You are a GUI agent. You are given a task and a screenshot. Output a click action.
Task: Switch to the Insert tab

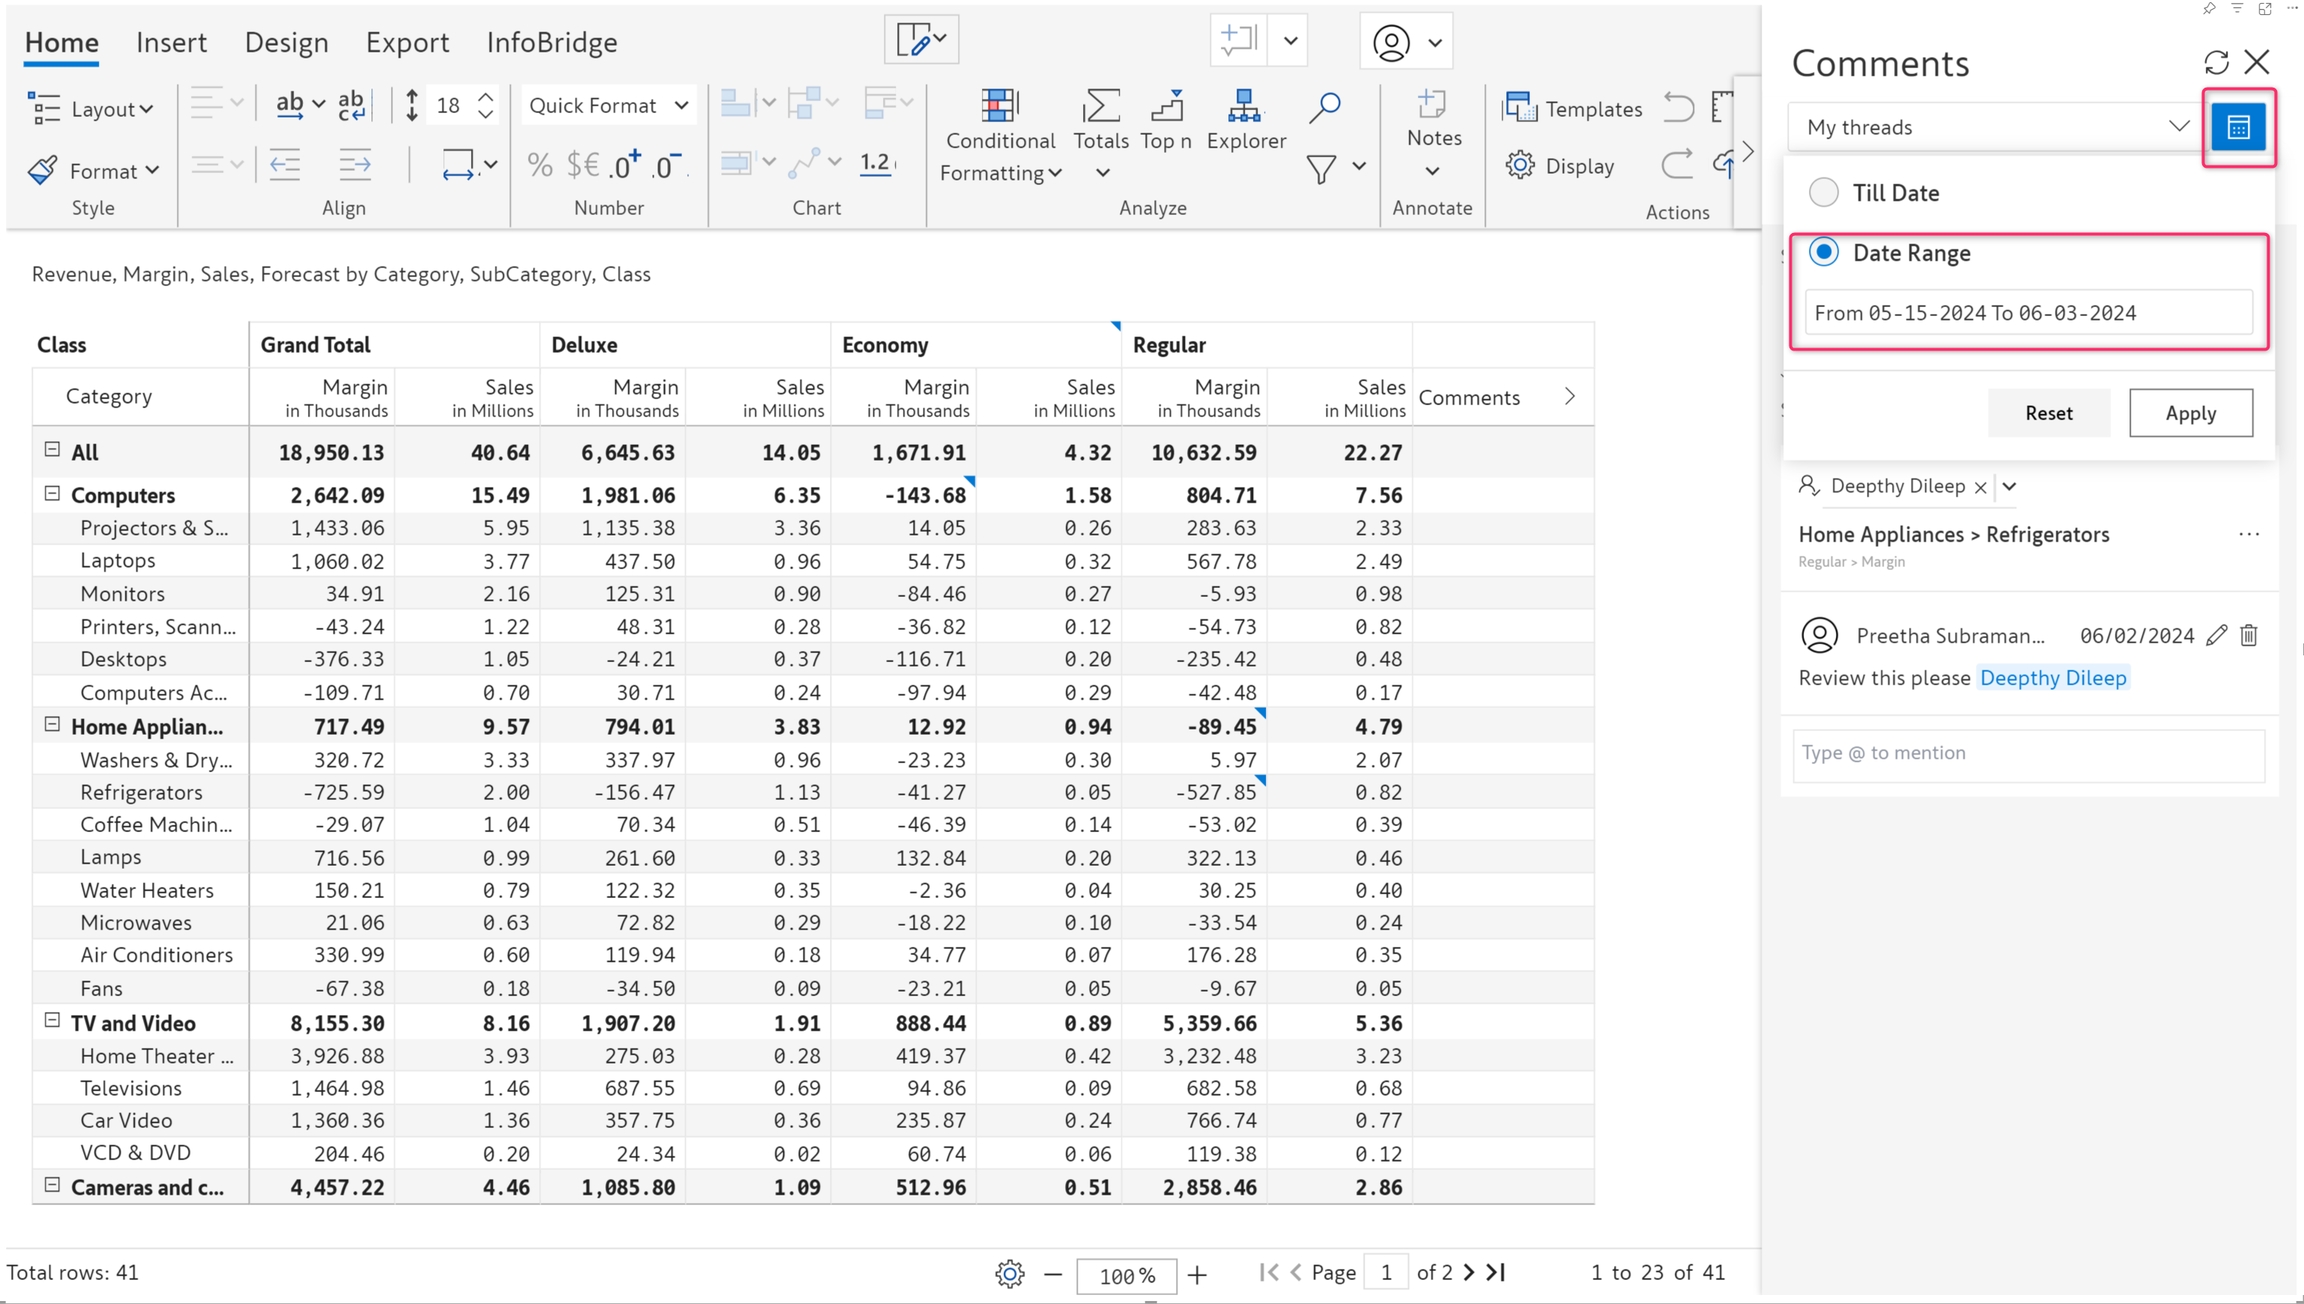pyautogui.click(x=171, y=42)
